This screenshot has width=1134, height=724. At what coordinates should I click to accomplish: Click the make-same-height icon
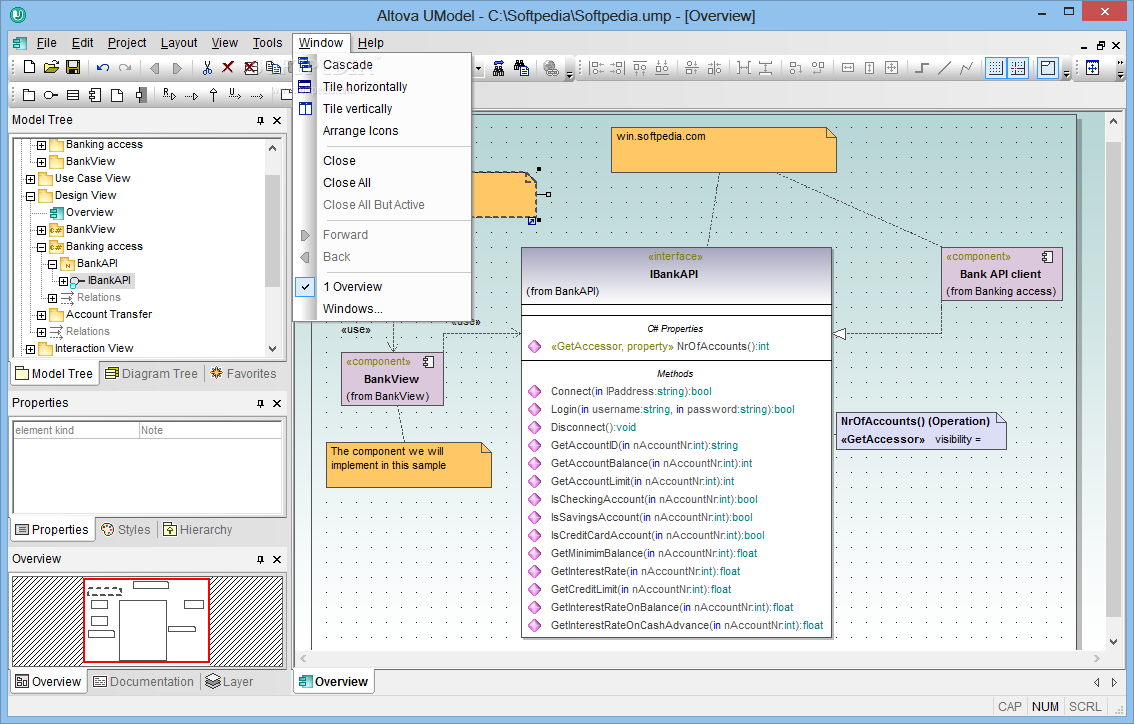coord(869,68)
